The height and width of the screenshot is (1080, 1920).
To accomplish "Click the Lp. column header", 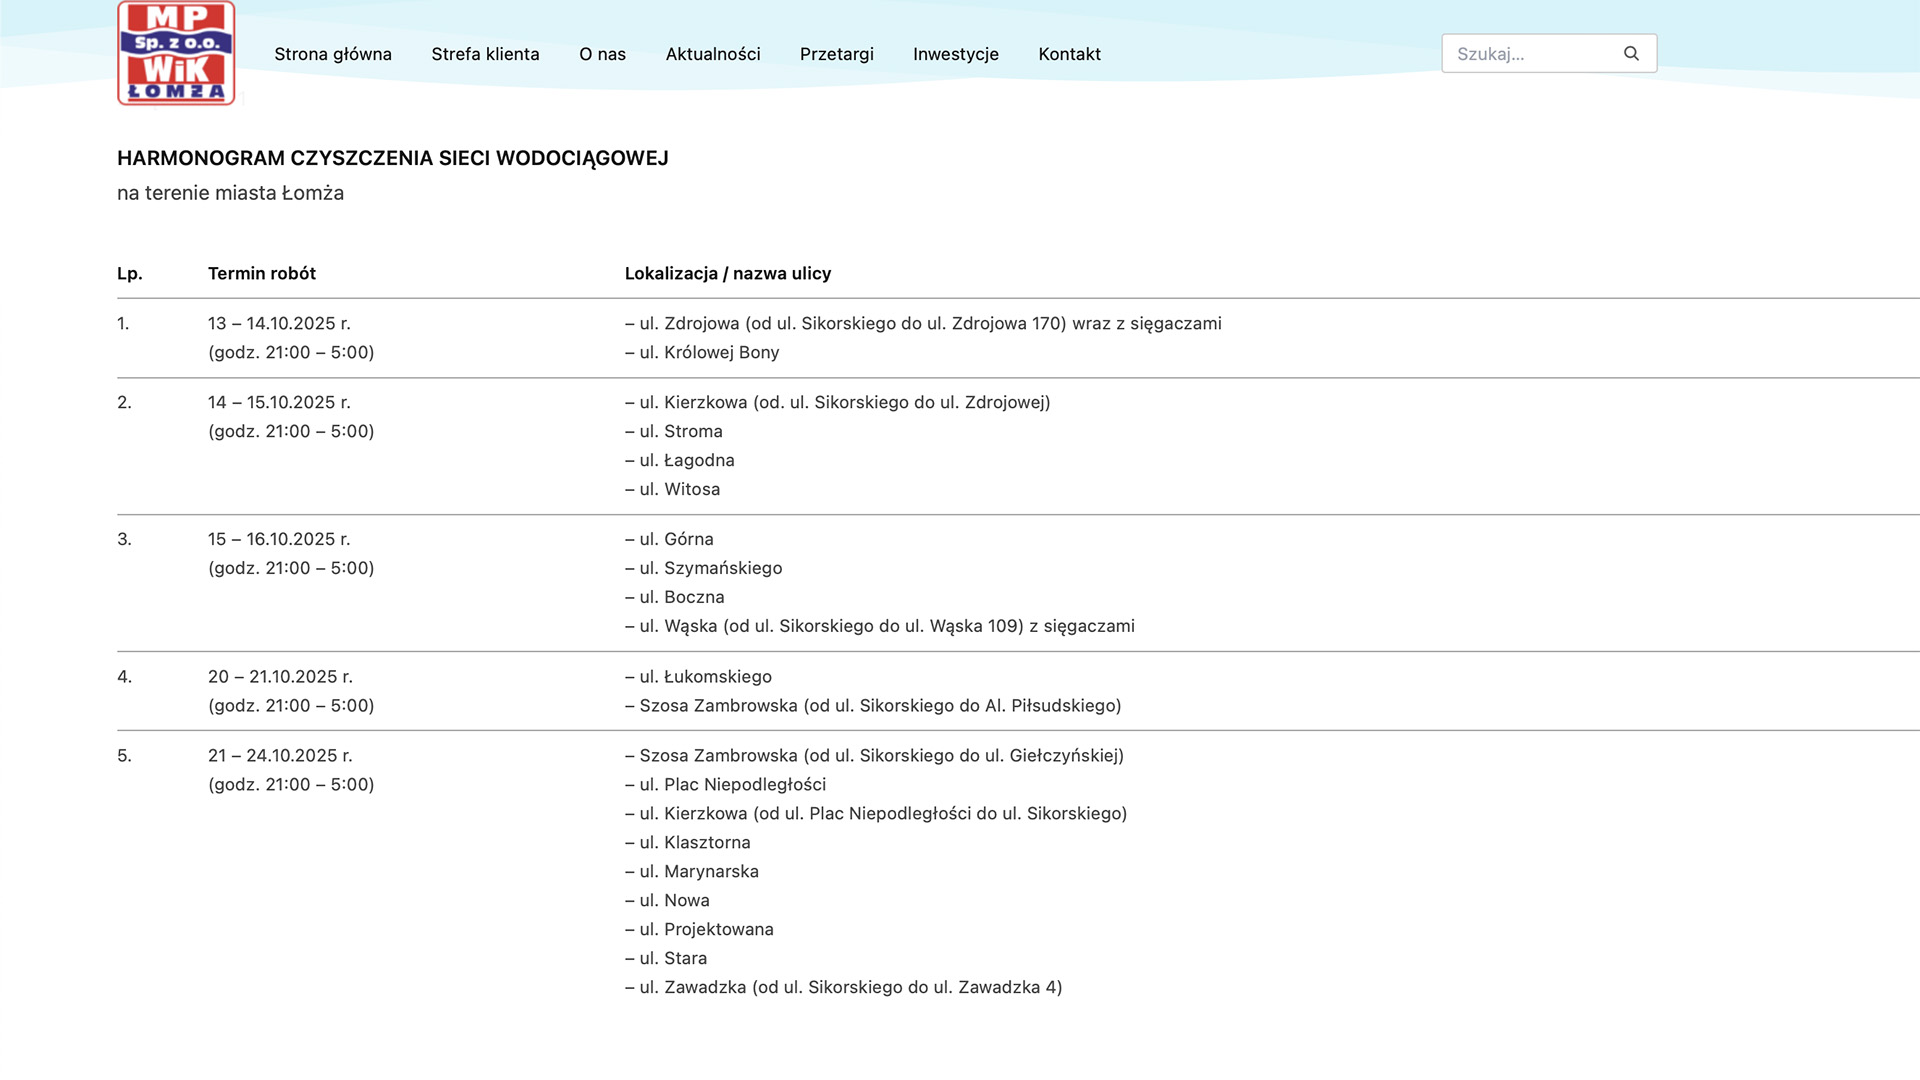I will point(130,273).
